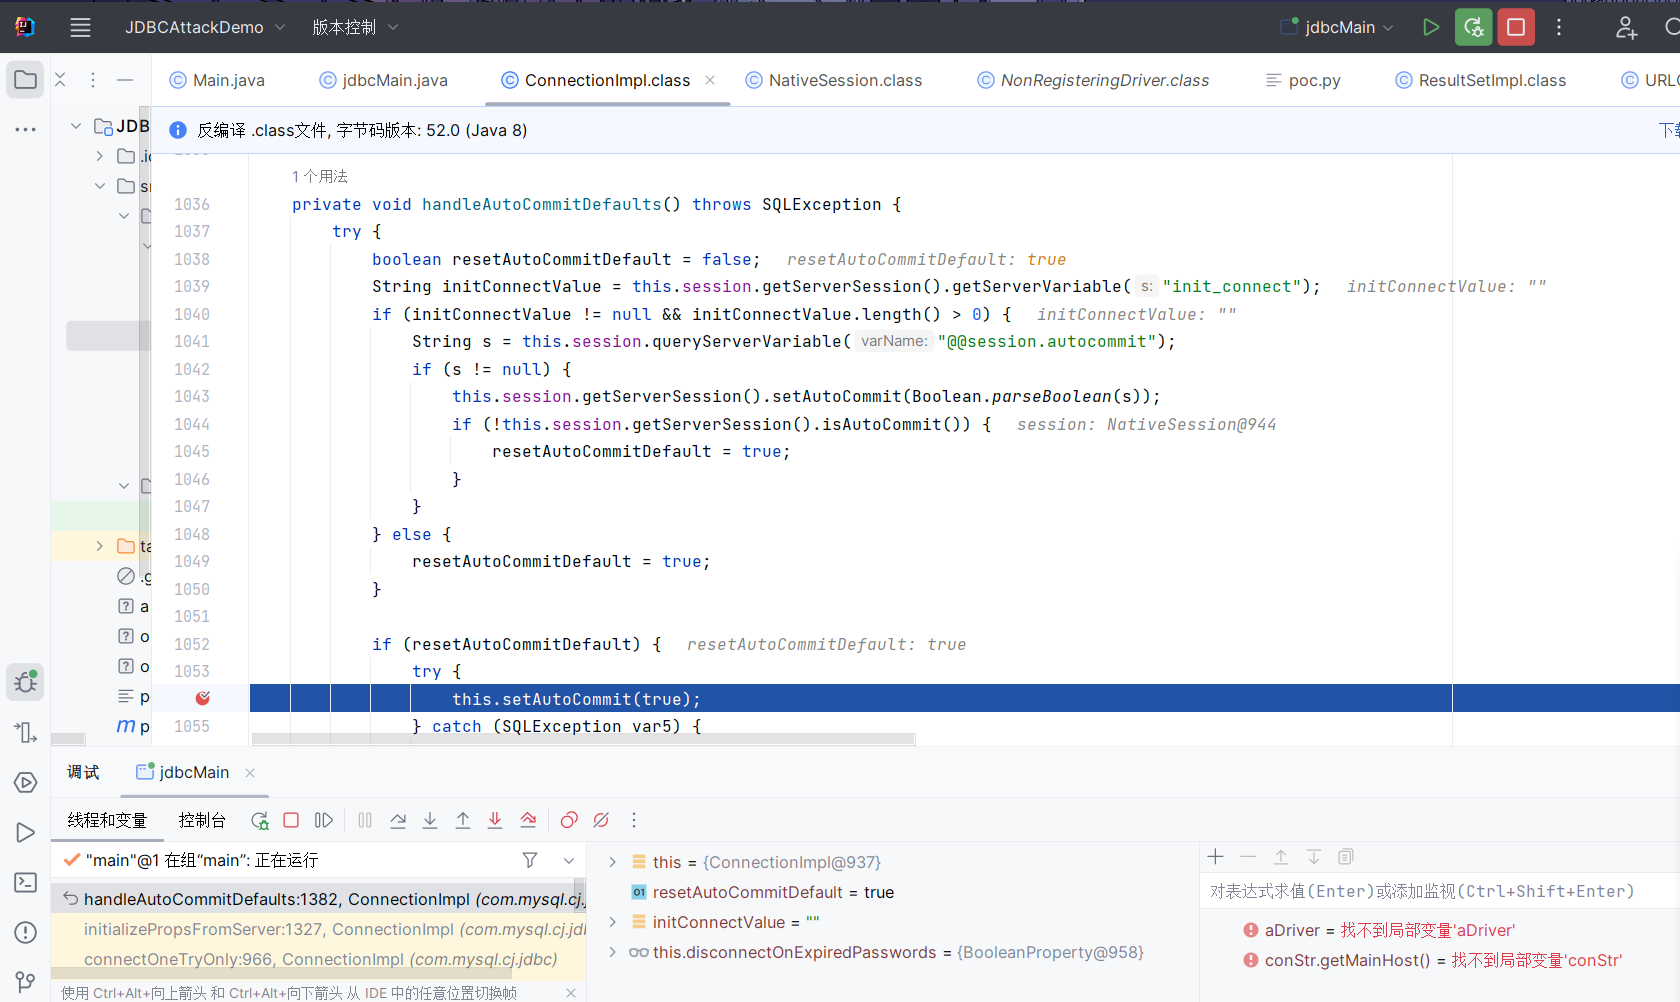The image size is (1680, 1002).
Task: Open project panel options ellipsis
Action: tap(93, 80)
